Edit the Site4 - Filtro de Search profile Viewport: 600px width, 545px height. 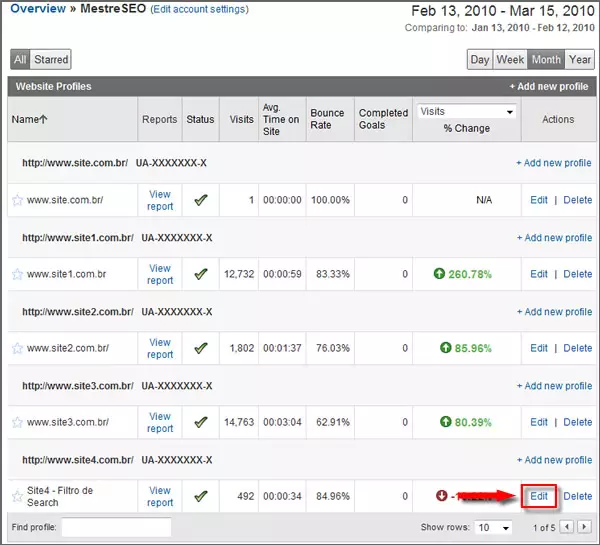click(539, 496)
